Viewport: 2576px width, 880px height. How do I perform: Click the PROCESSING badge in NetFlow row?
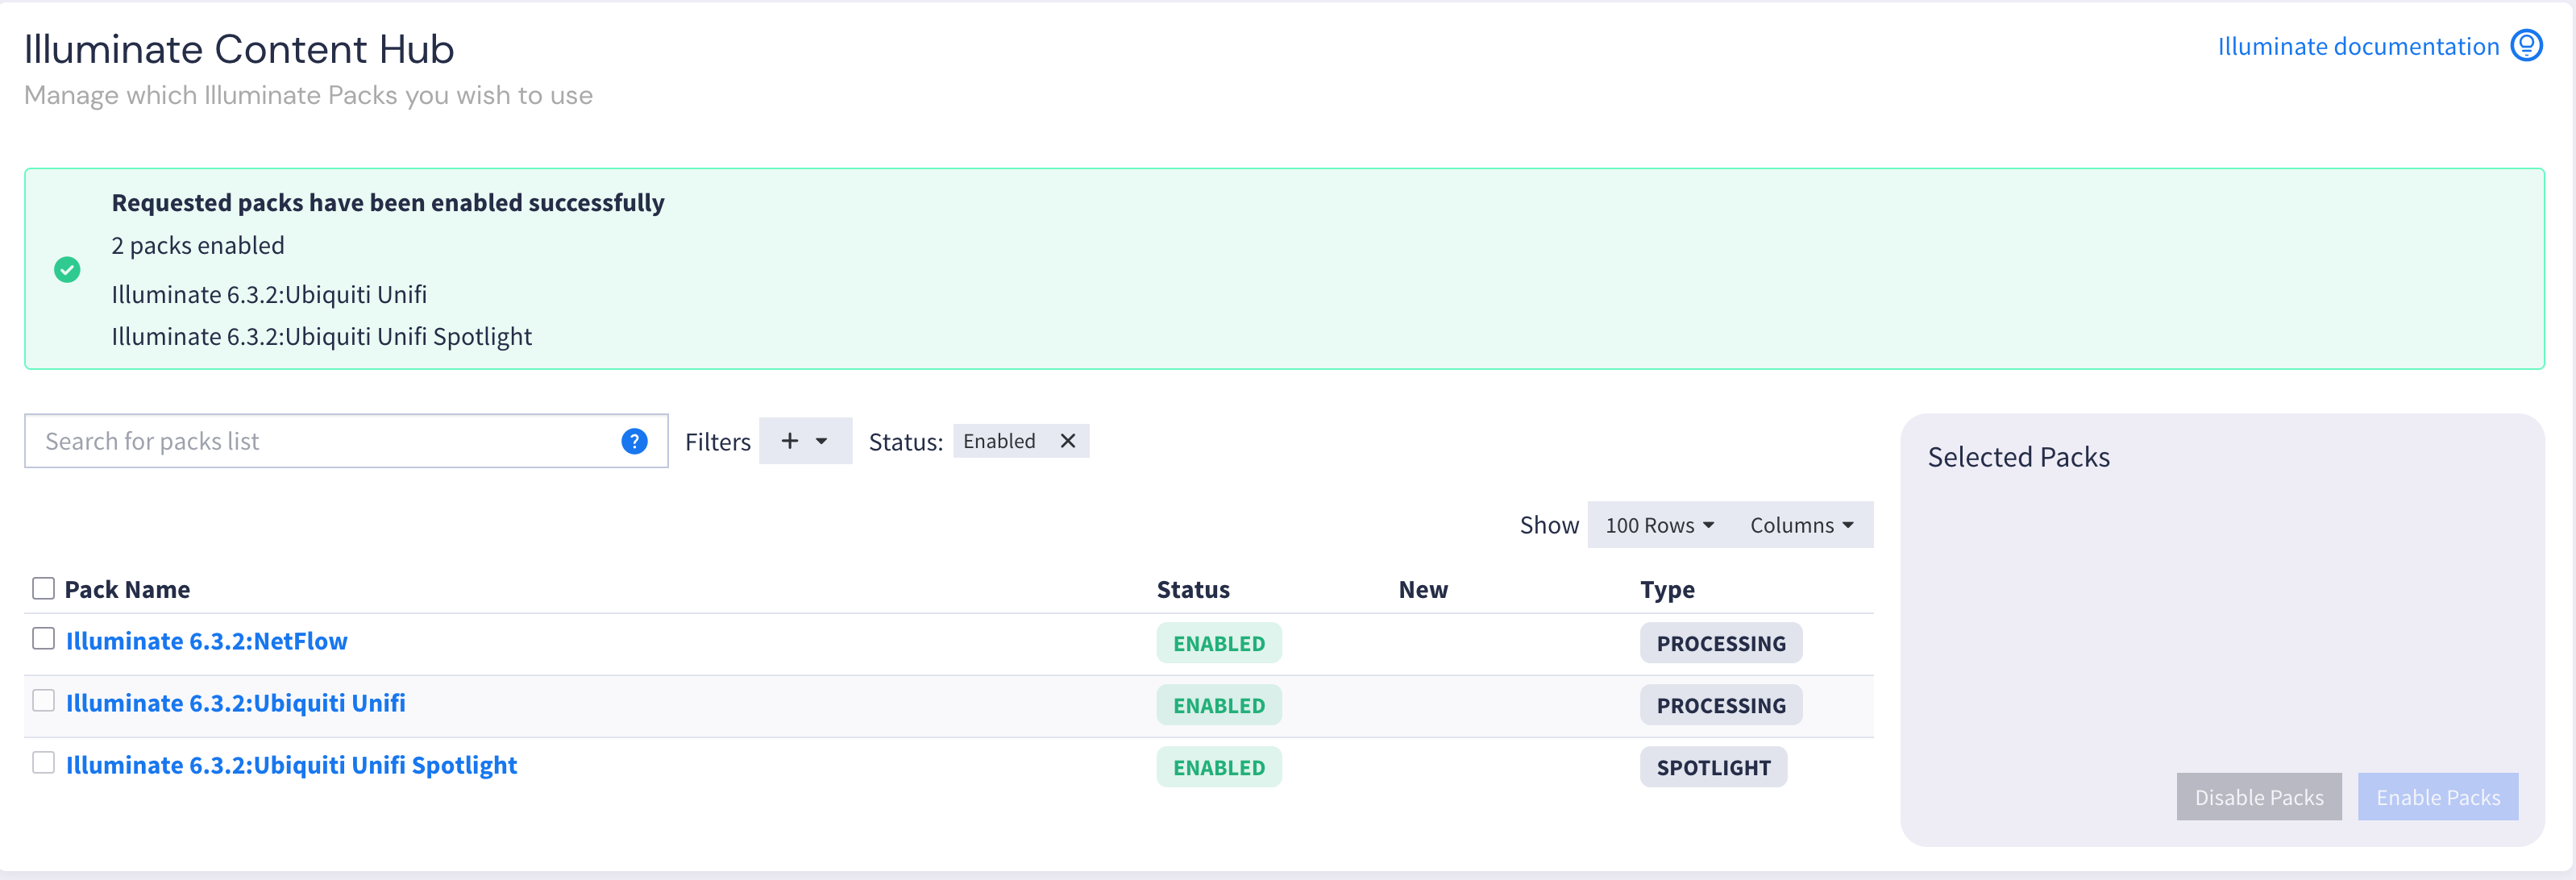pyautogui.click(x=1721, y=643)
